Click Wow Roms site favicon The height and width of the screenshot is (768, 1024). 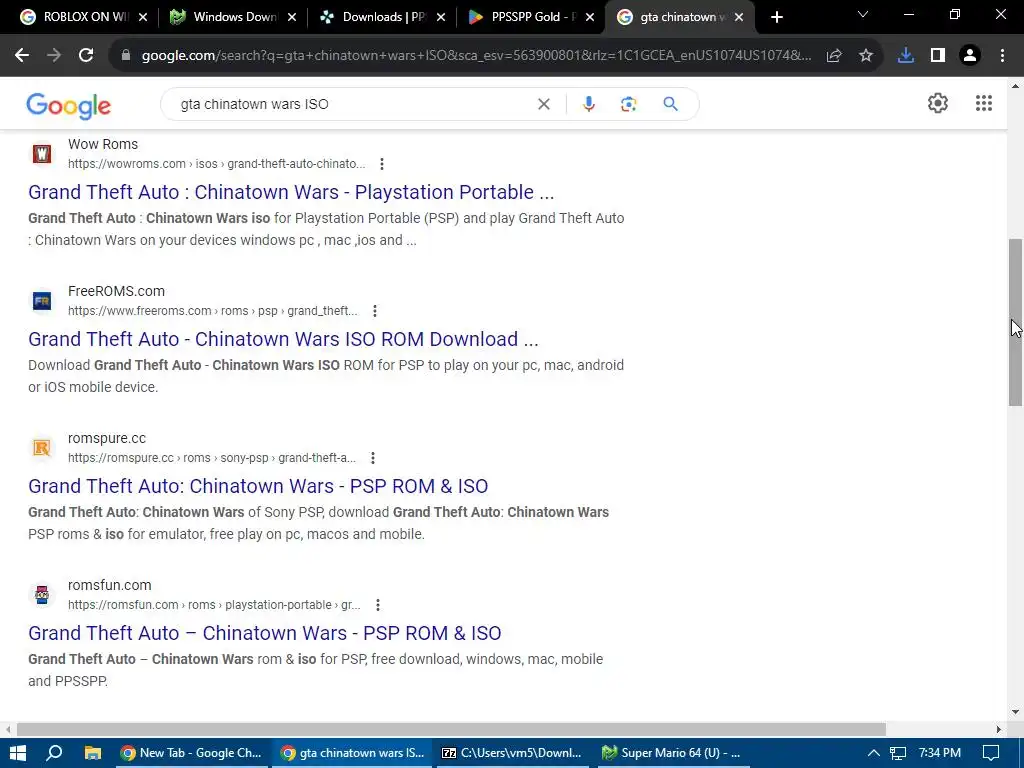pos(42,154)
